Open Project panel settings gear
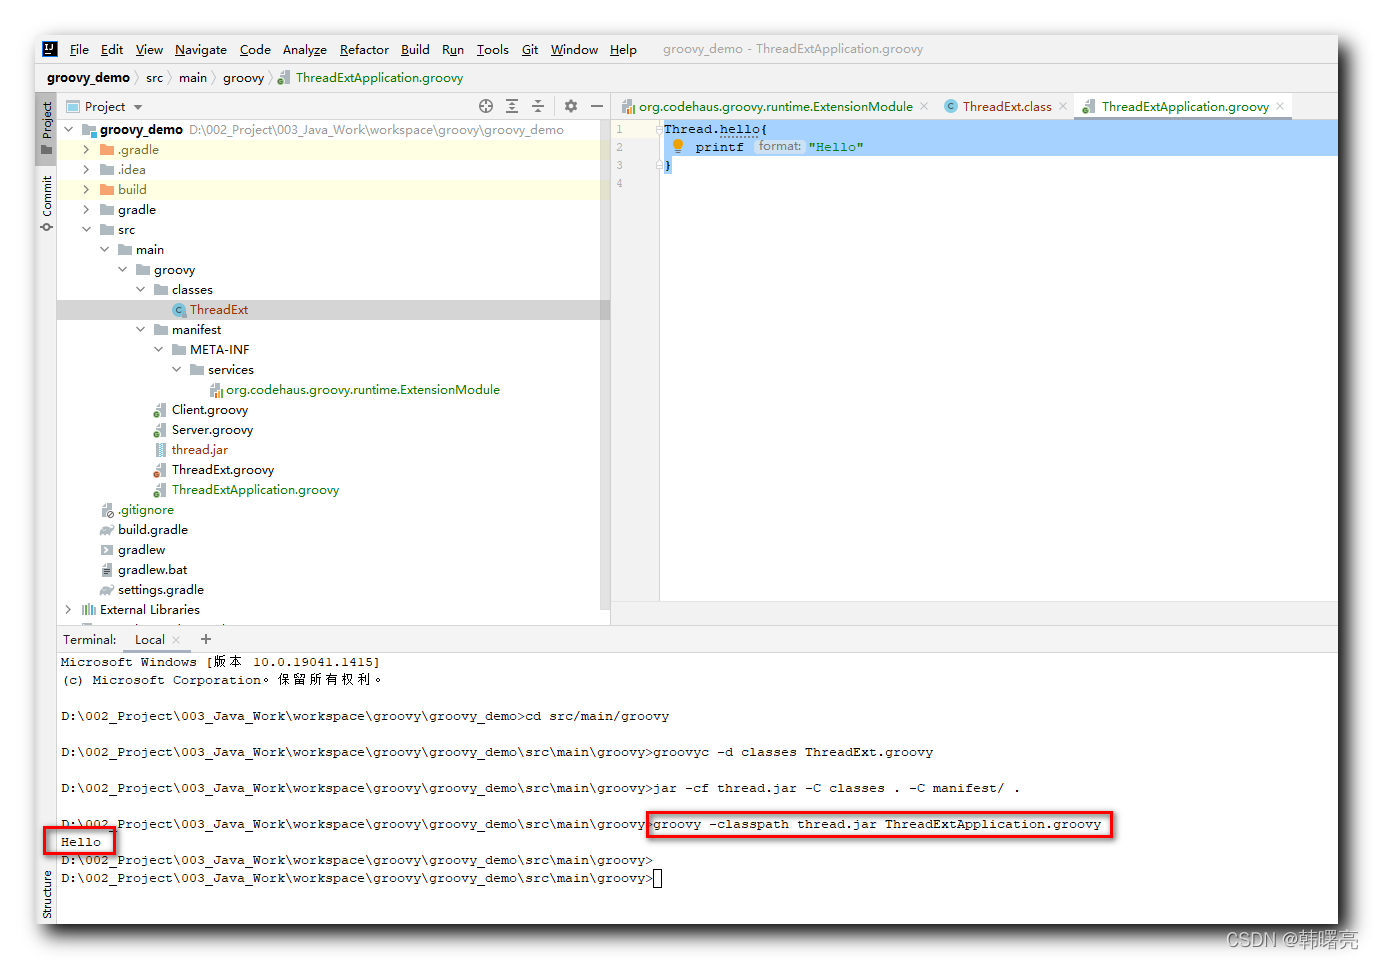Image resolution: width=1373 pixels, height=959 pixels. pos(571,106)
